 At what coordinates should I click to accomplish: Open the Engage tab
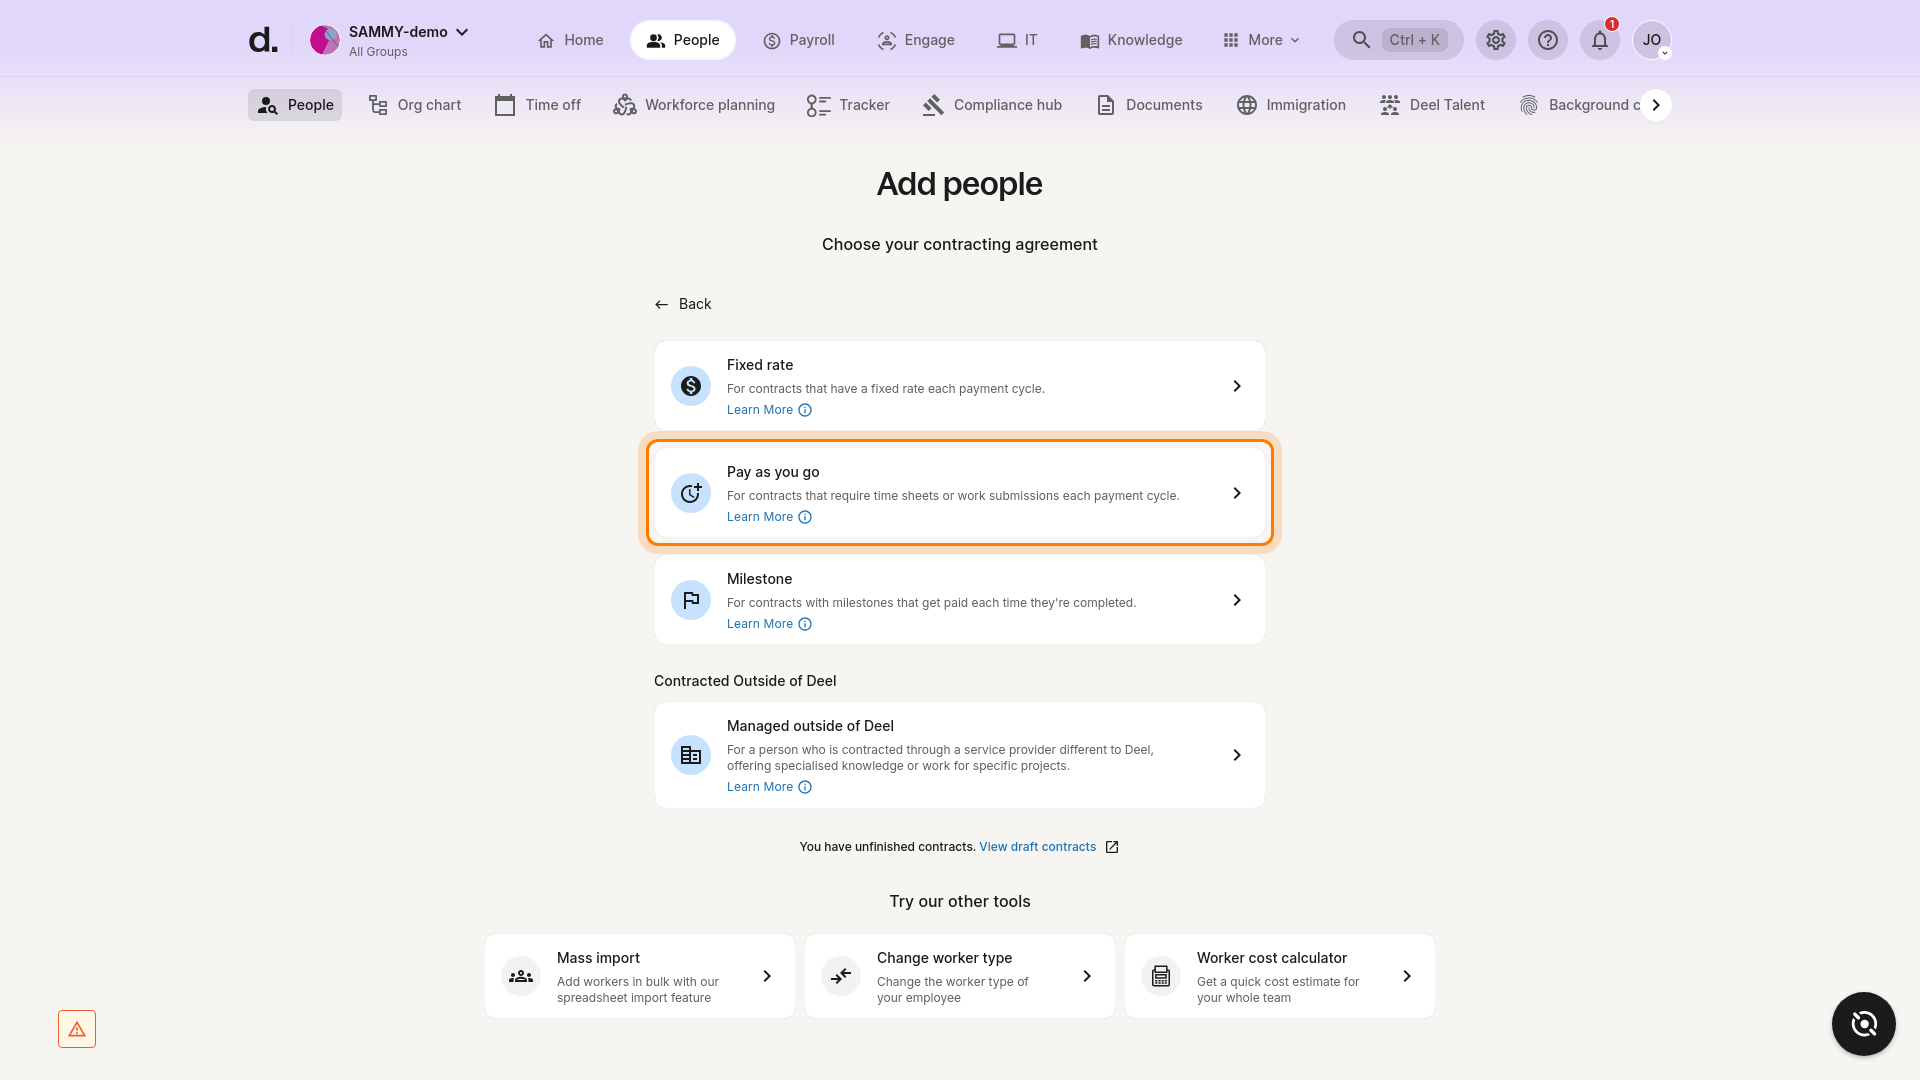click(x=916, y=40)
